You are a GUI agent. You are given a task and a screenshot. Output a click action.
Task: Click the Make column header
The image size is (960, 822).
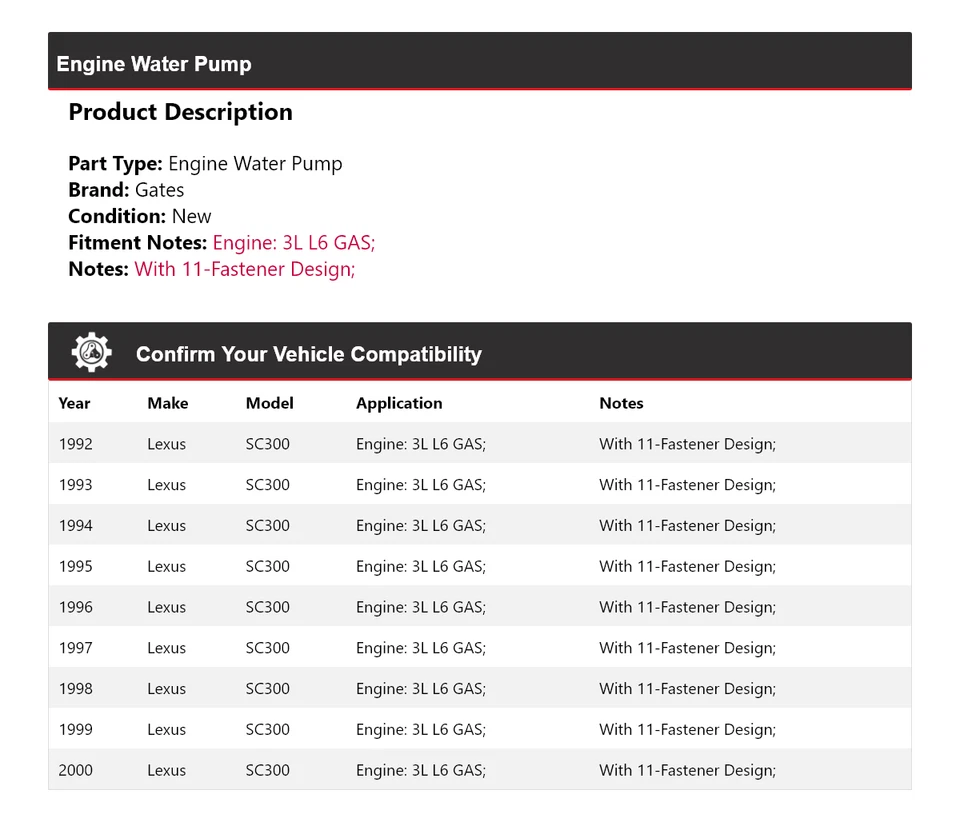167,403
